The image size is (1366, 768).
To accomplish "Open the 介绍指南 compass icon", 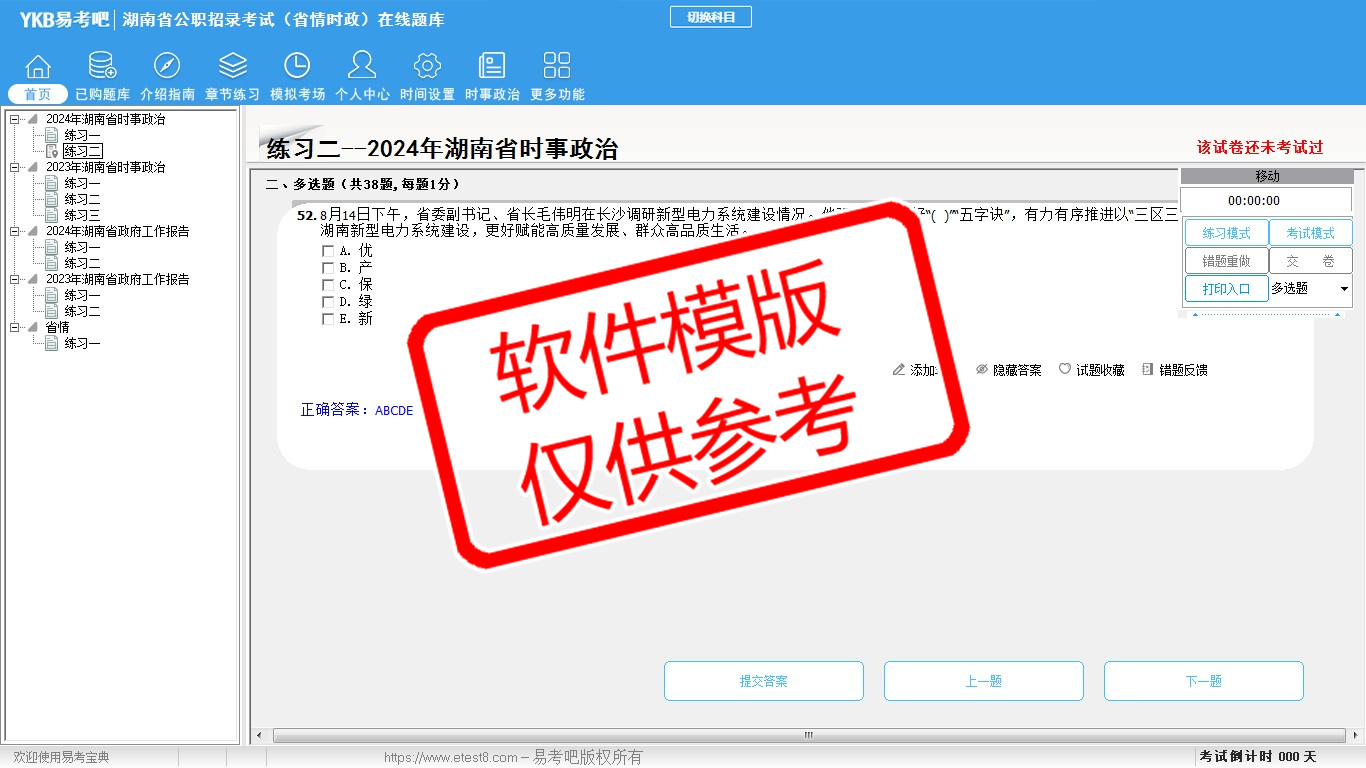I will (167, 67).
